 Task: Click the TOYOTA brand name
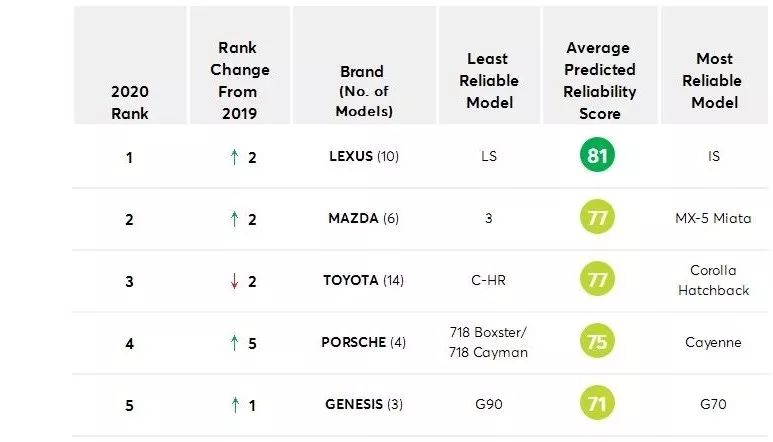[351, 281]
